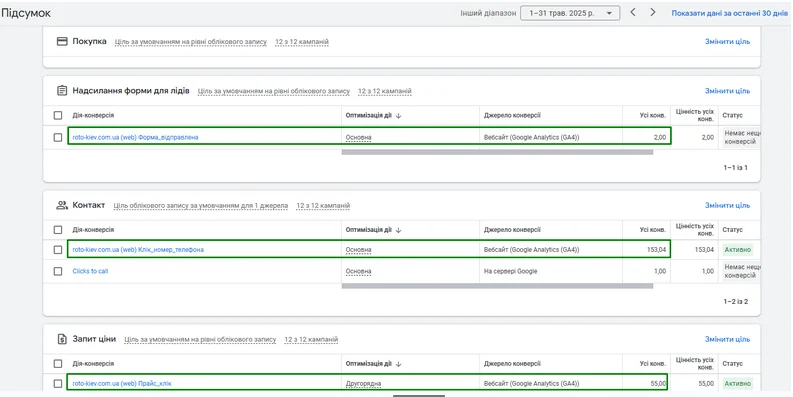
Task: Open Другорядна optimization dropdown for Прайс_клік
Action: [363, 384]
